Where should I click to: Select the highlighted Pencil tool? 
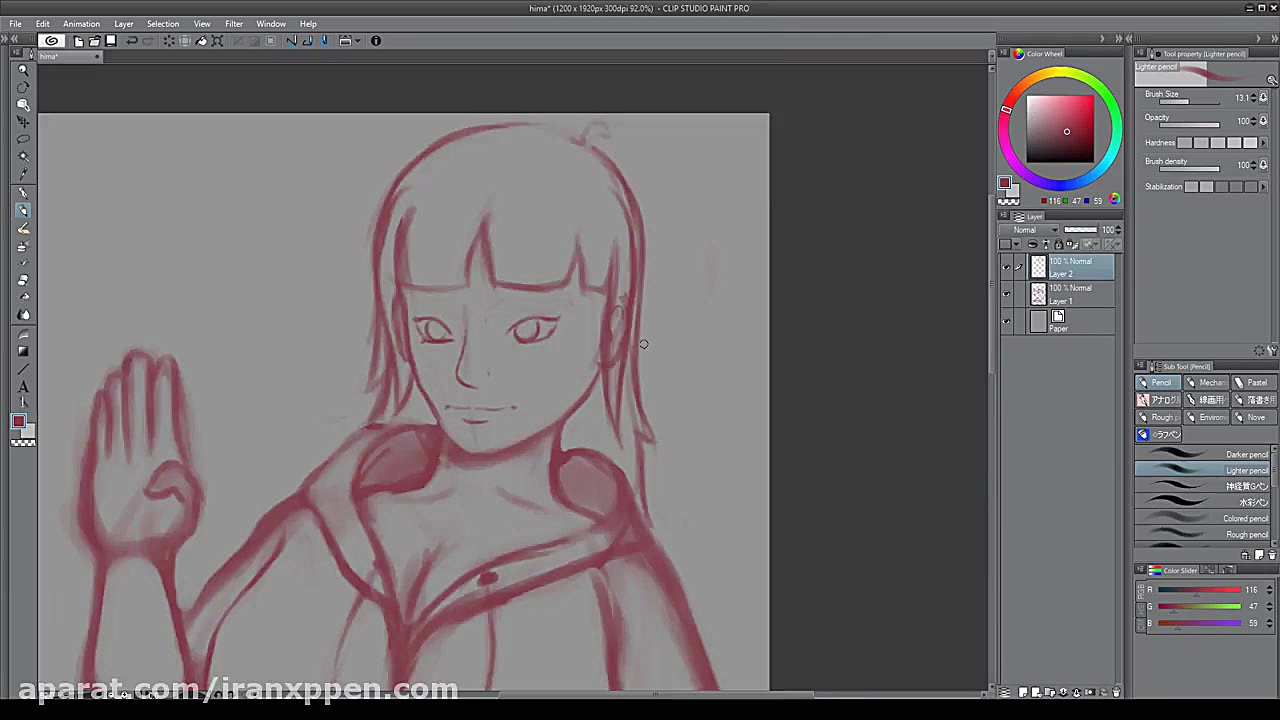[x=23, y=210]
